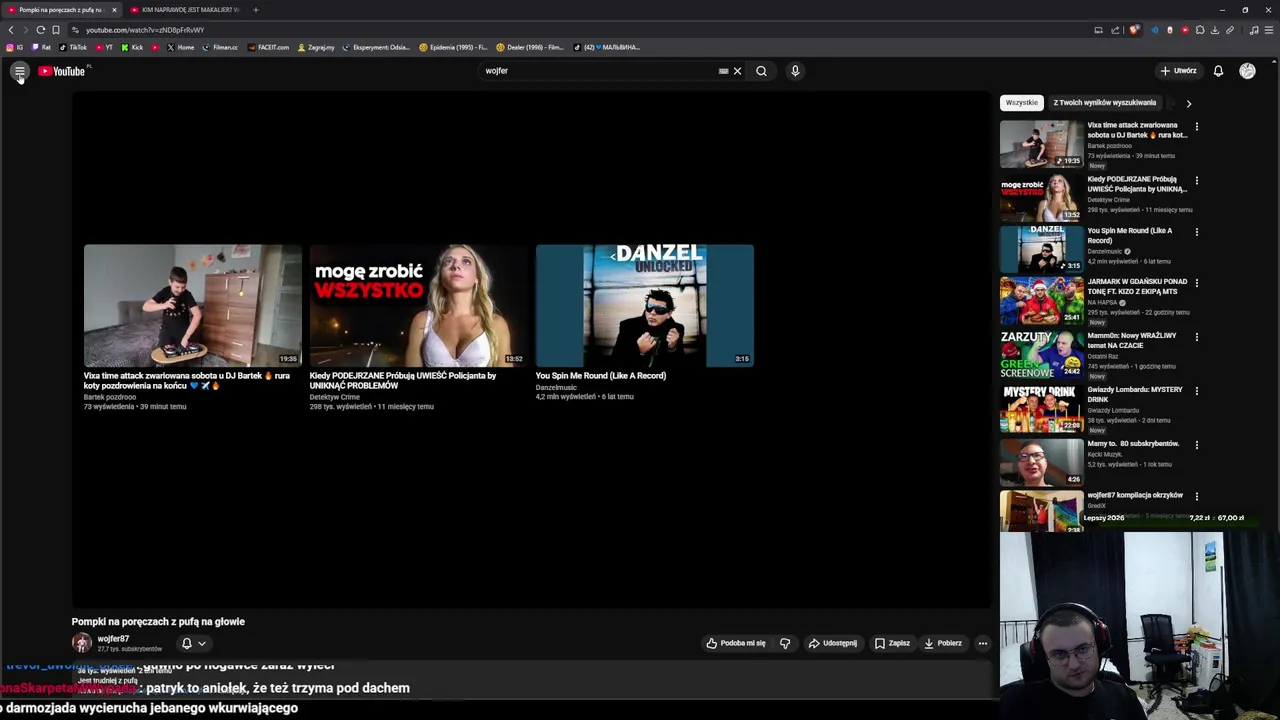Save the video with Zapisz

[x=892, y=643]
